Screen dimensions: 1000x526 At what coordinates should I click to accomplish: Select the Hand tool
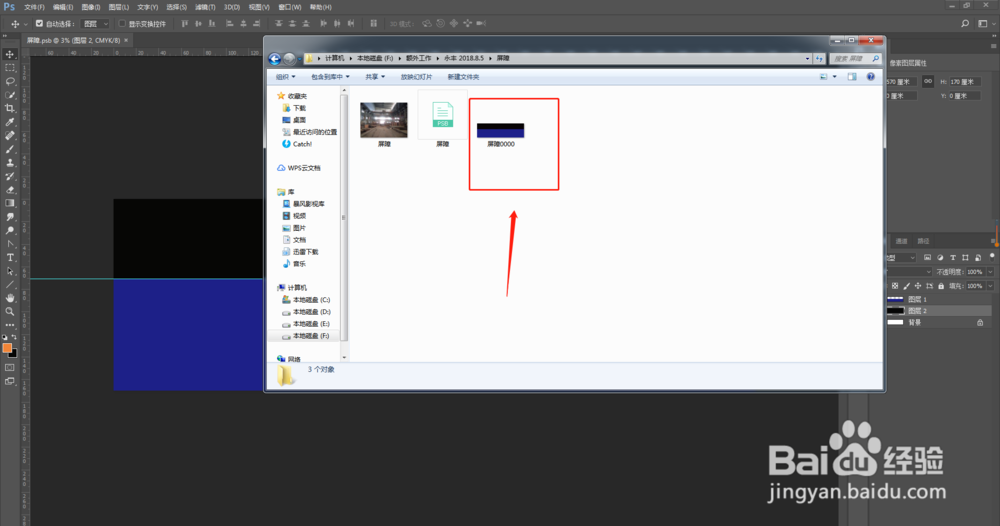point(10,298)
